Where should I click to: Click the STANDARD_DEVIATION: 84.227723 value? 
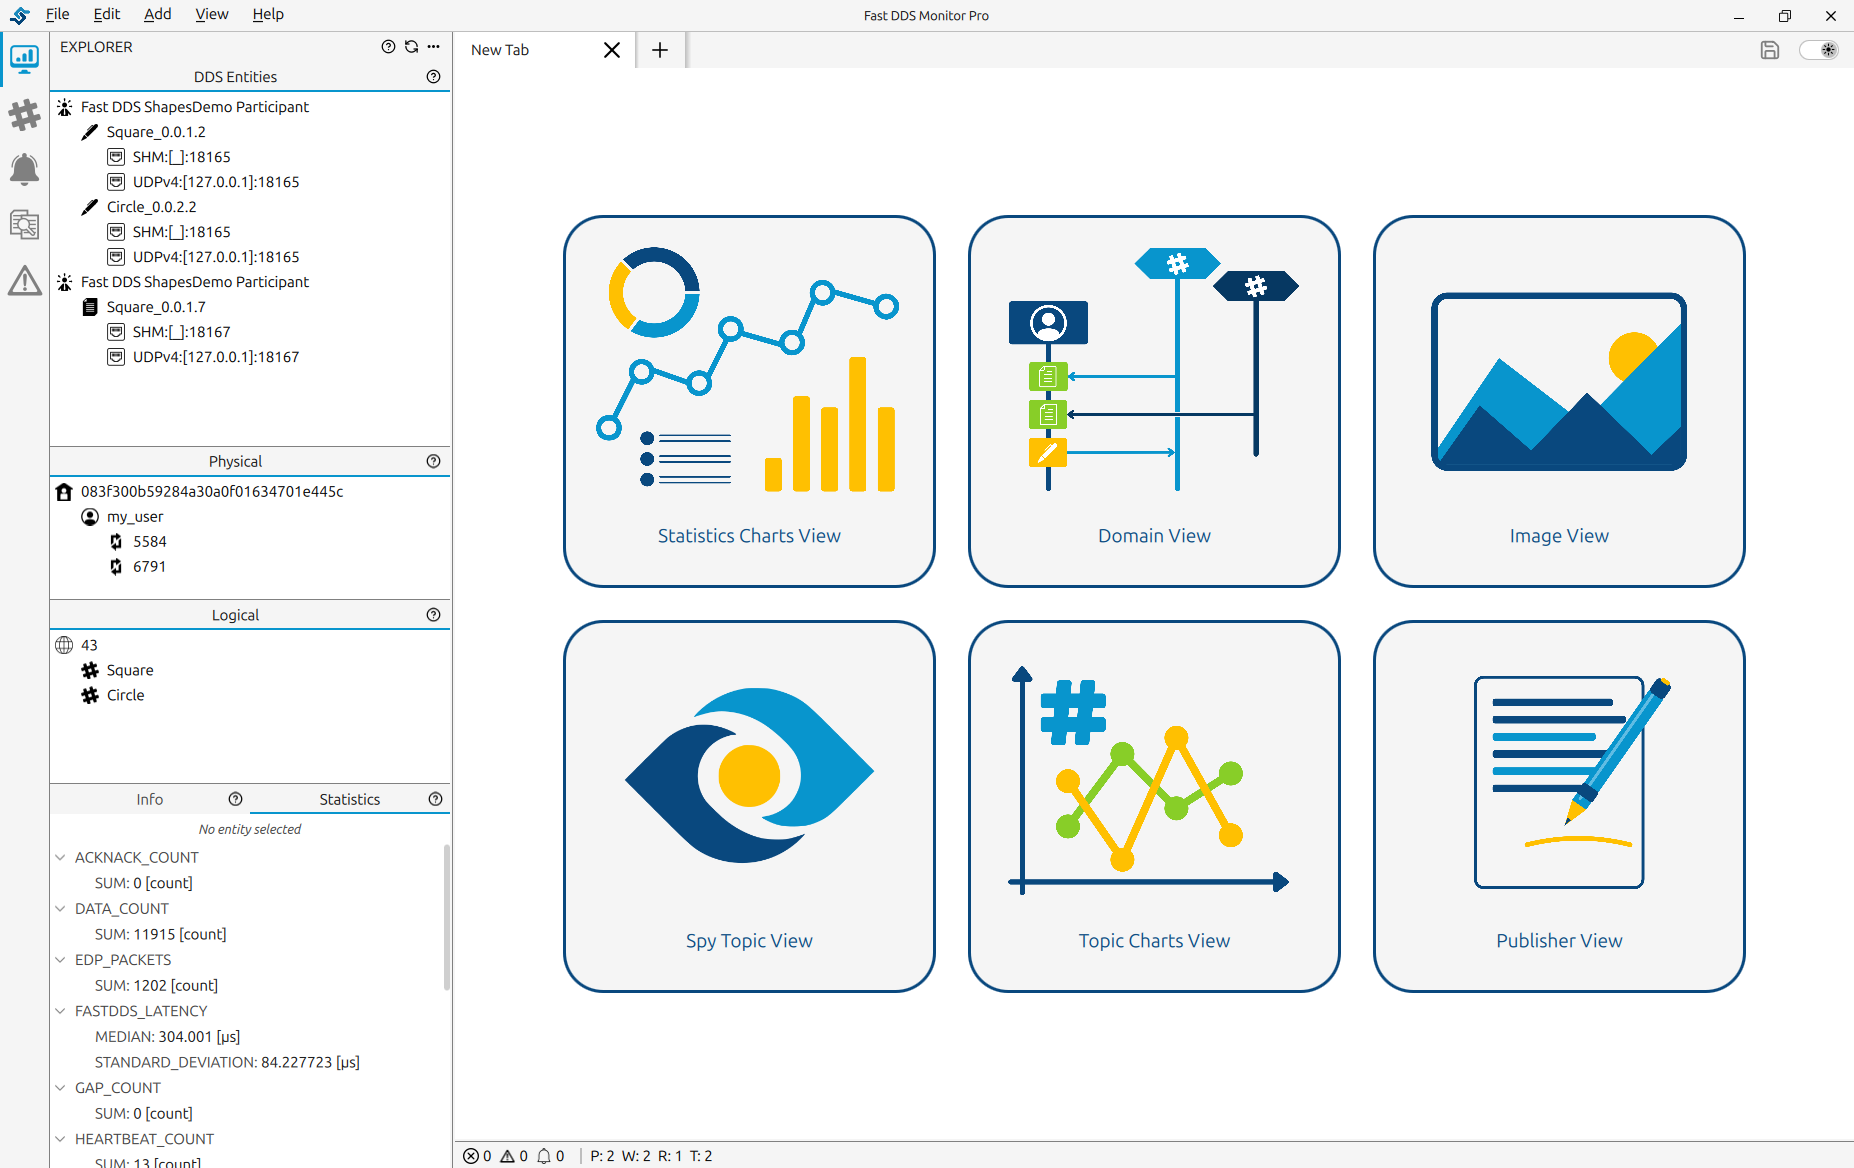228,1062
